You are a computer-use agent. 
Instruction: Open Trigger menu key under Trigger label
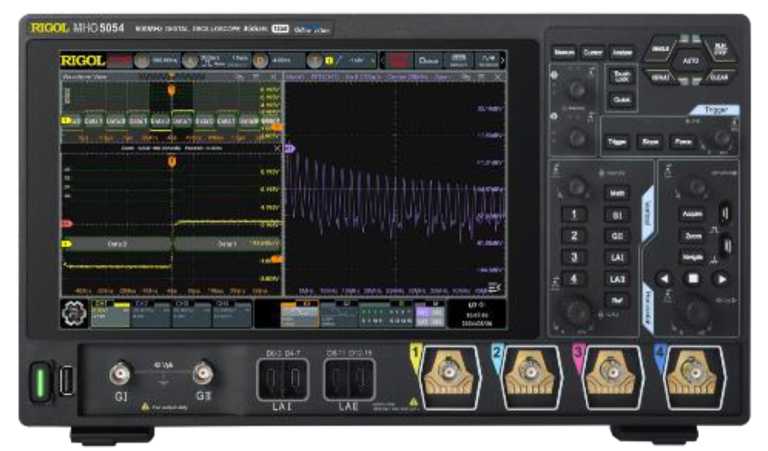617,142
